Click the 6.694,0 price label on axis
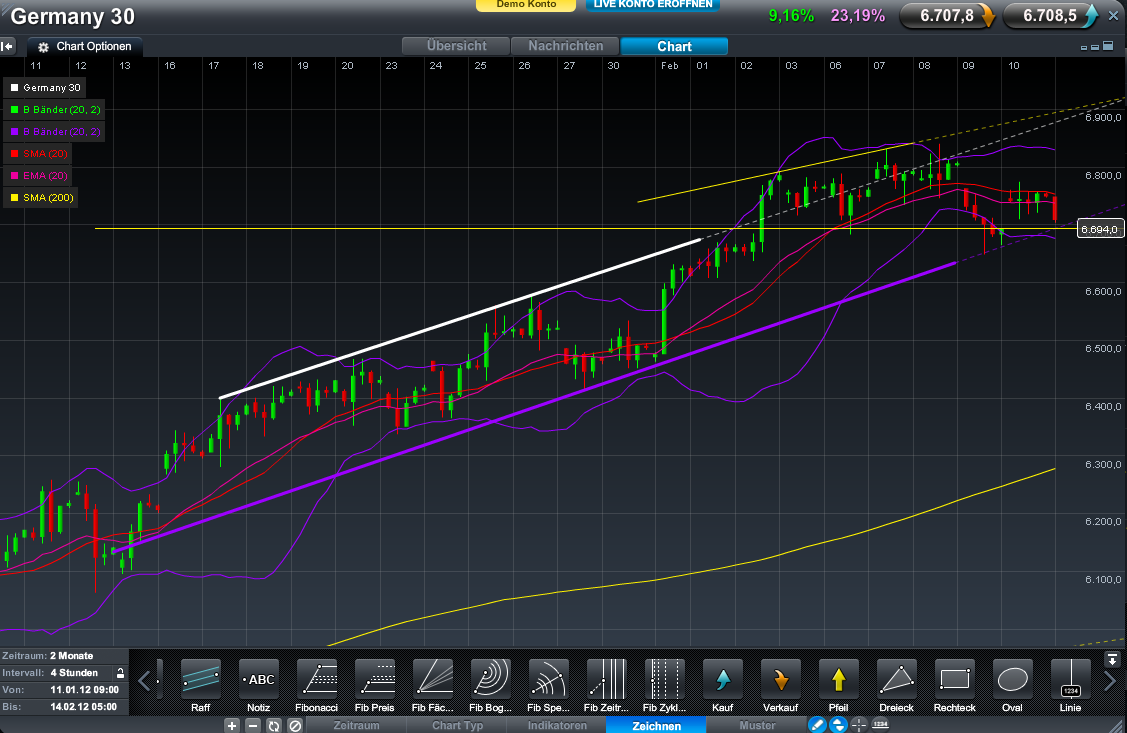 pyautogui.click(x=1100, y=230)
